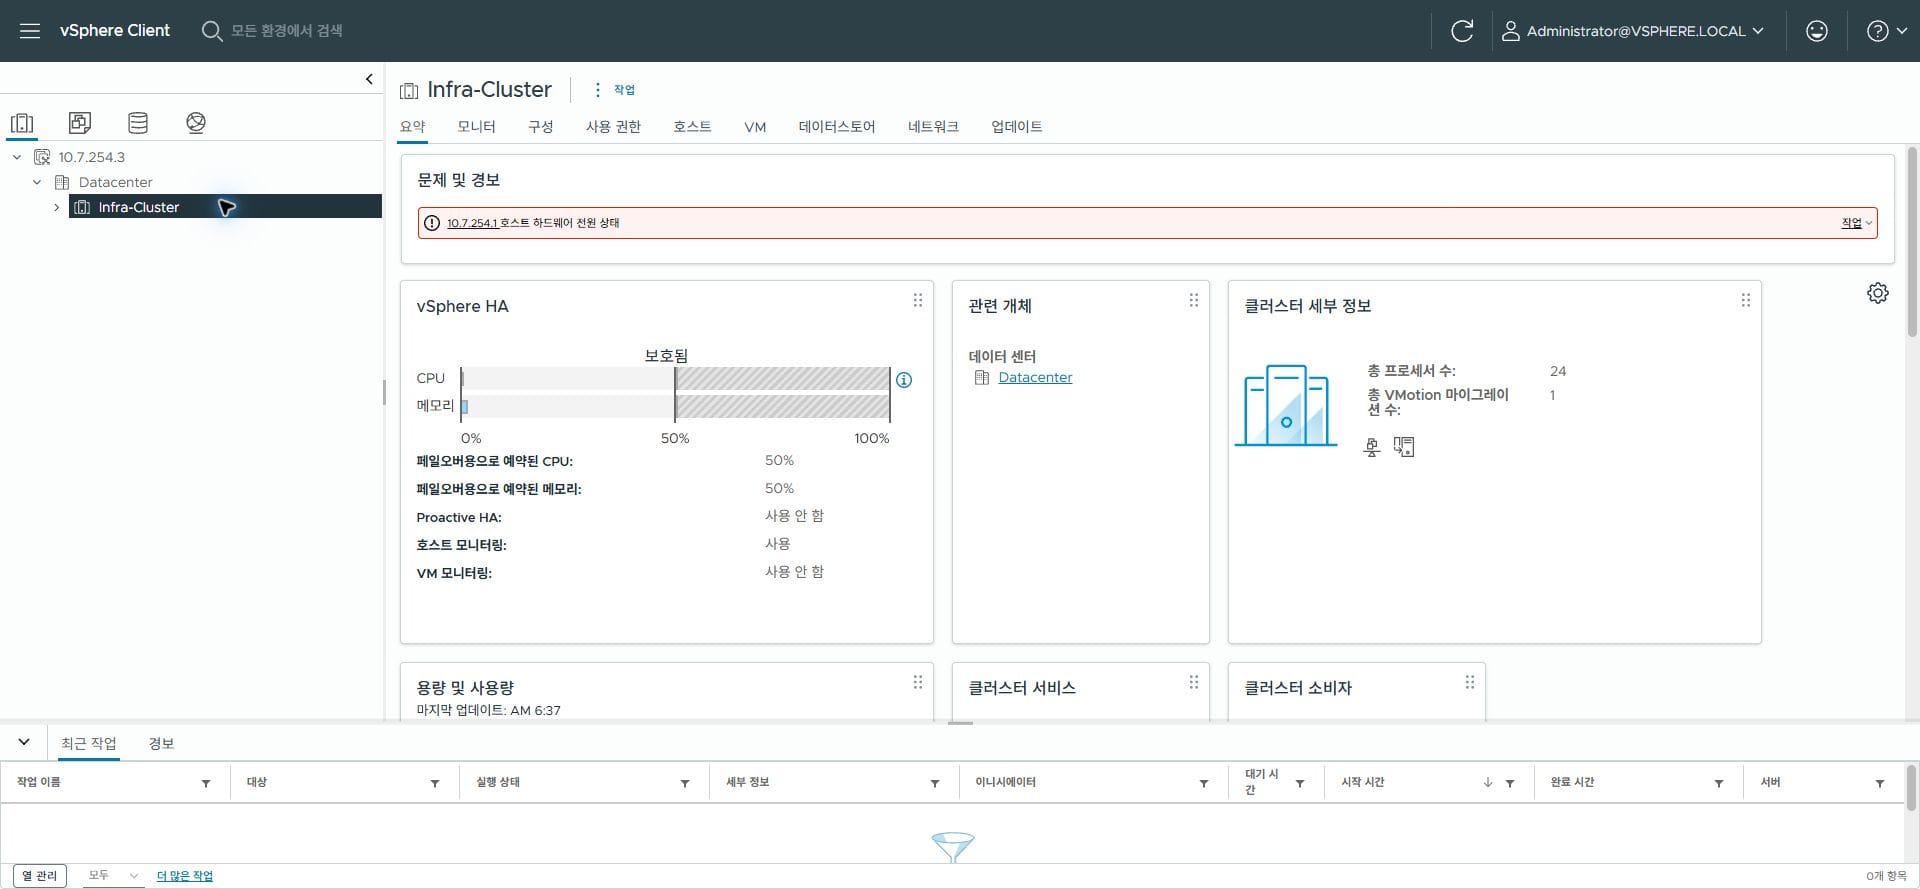Open the help menu dropdown

click(1887, 31)
